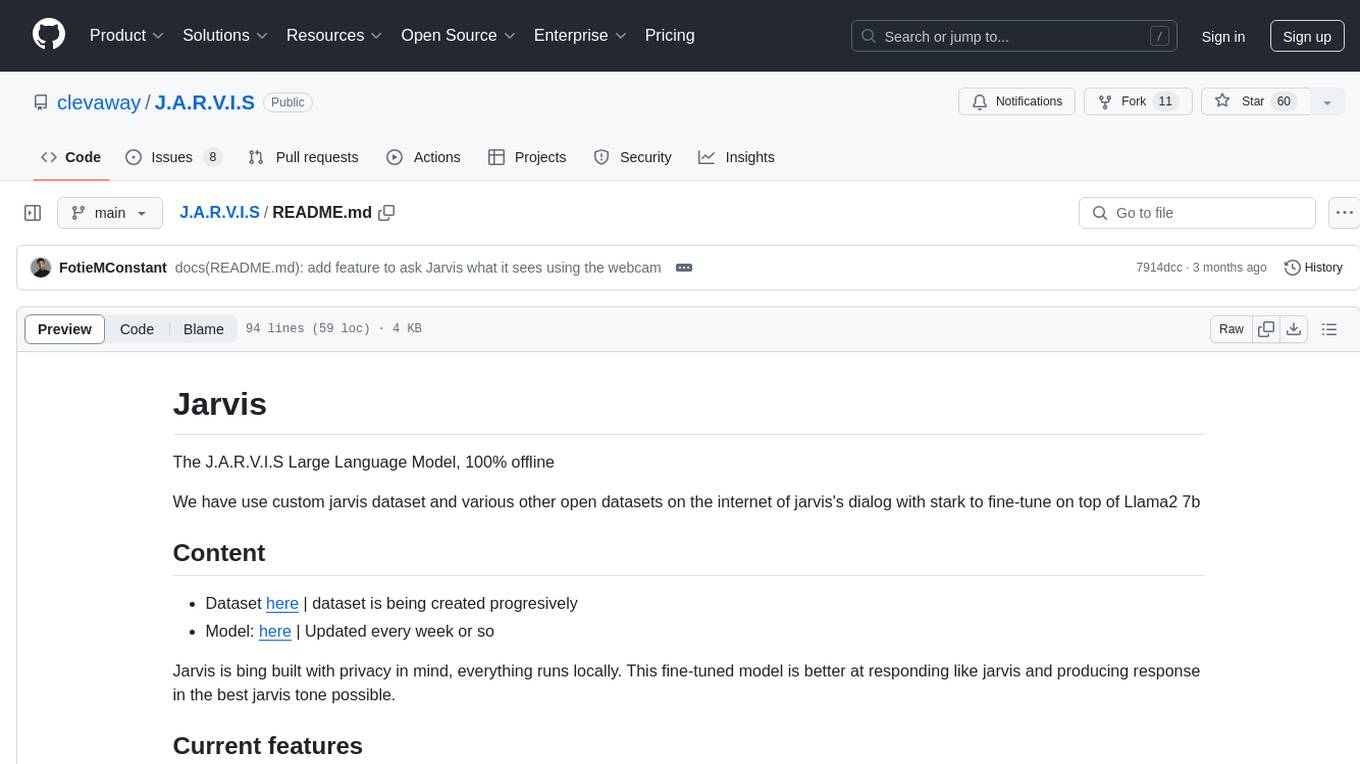View file History
The image size is (1360, 764).
1313,267
